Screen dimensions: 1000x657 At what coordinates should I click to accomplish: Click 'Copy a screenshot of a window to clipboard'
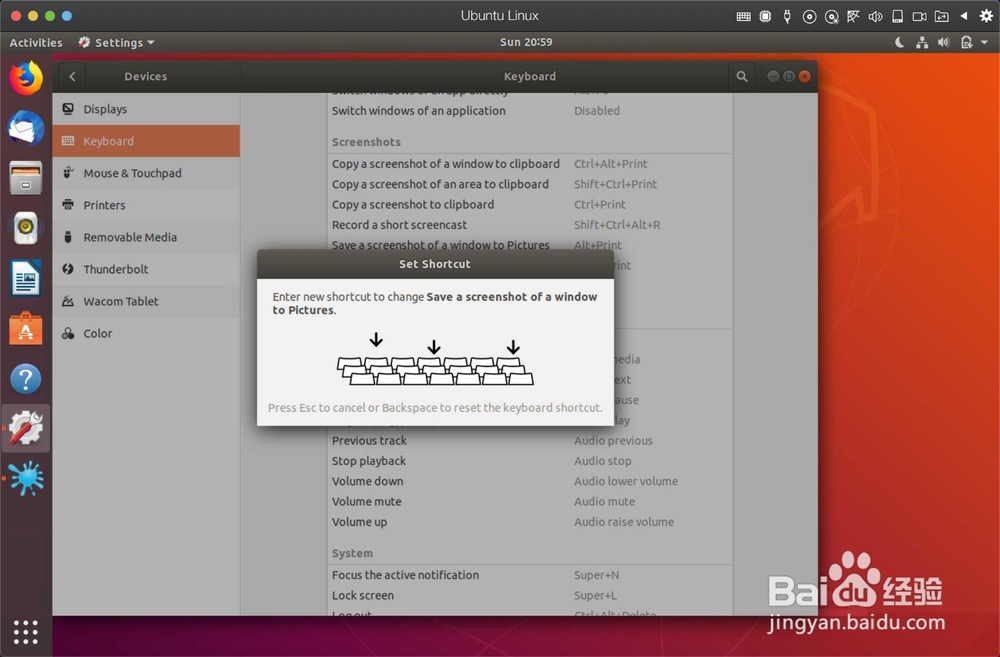tap(530, 164)
